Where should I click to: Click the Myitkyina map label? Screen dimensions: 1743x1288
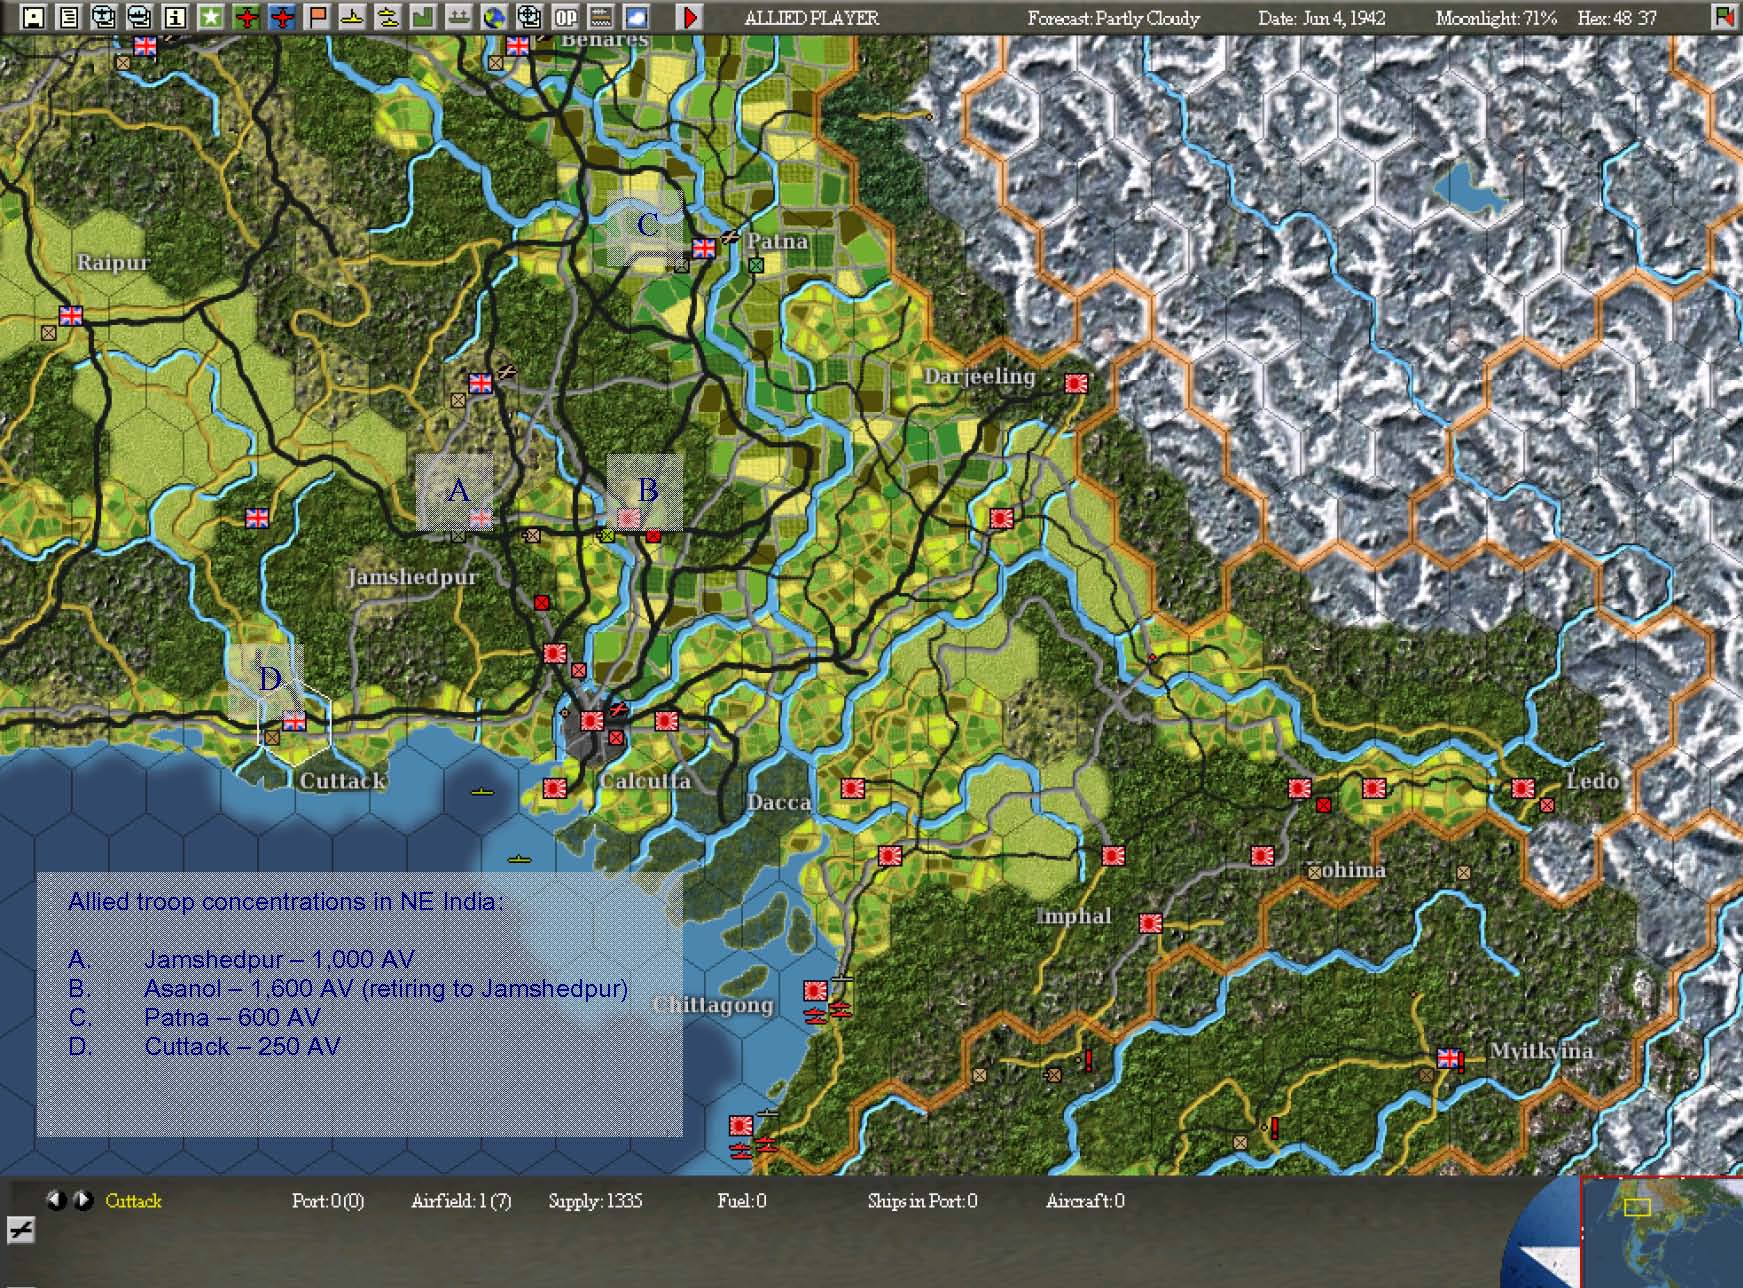(1541, 1051)
